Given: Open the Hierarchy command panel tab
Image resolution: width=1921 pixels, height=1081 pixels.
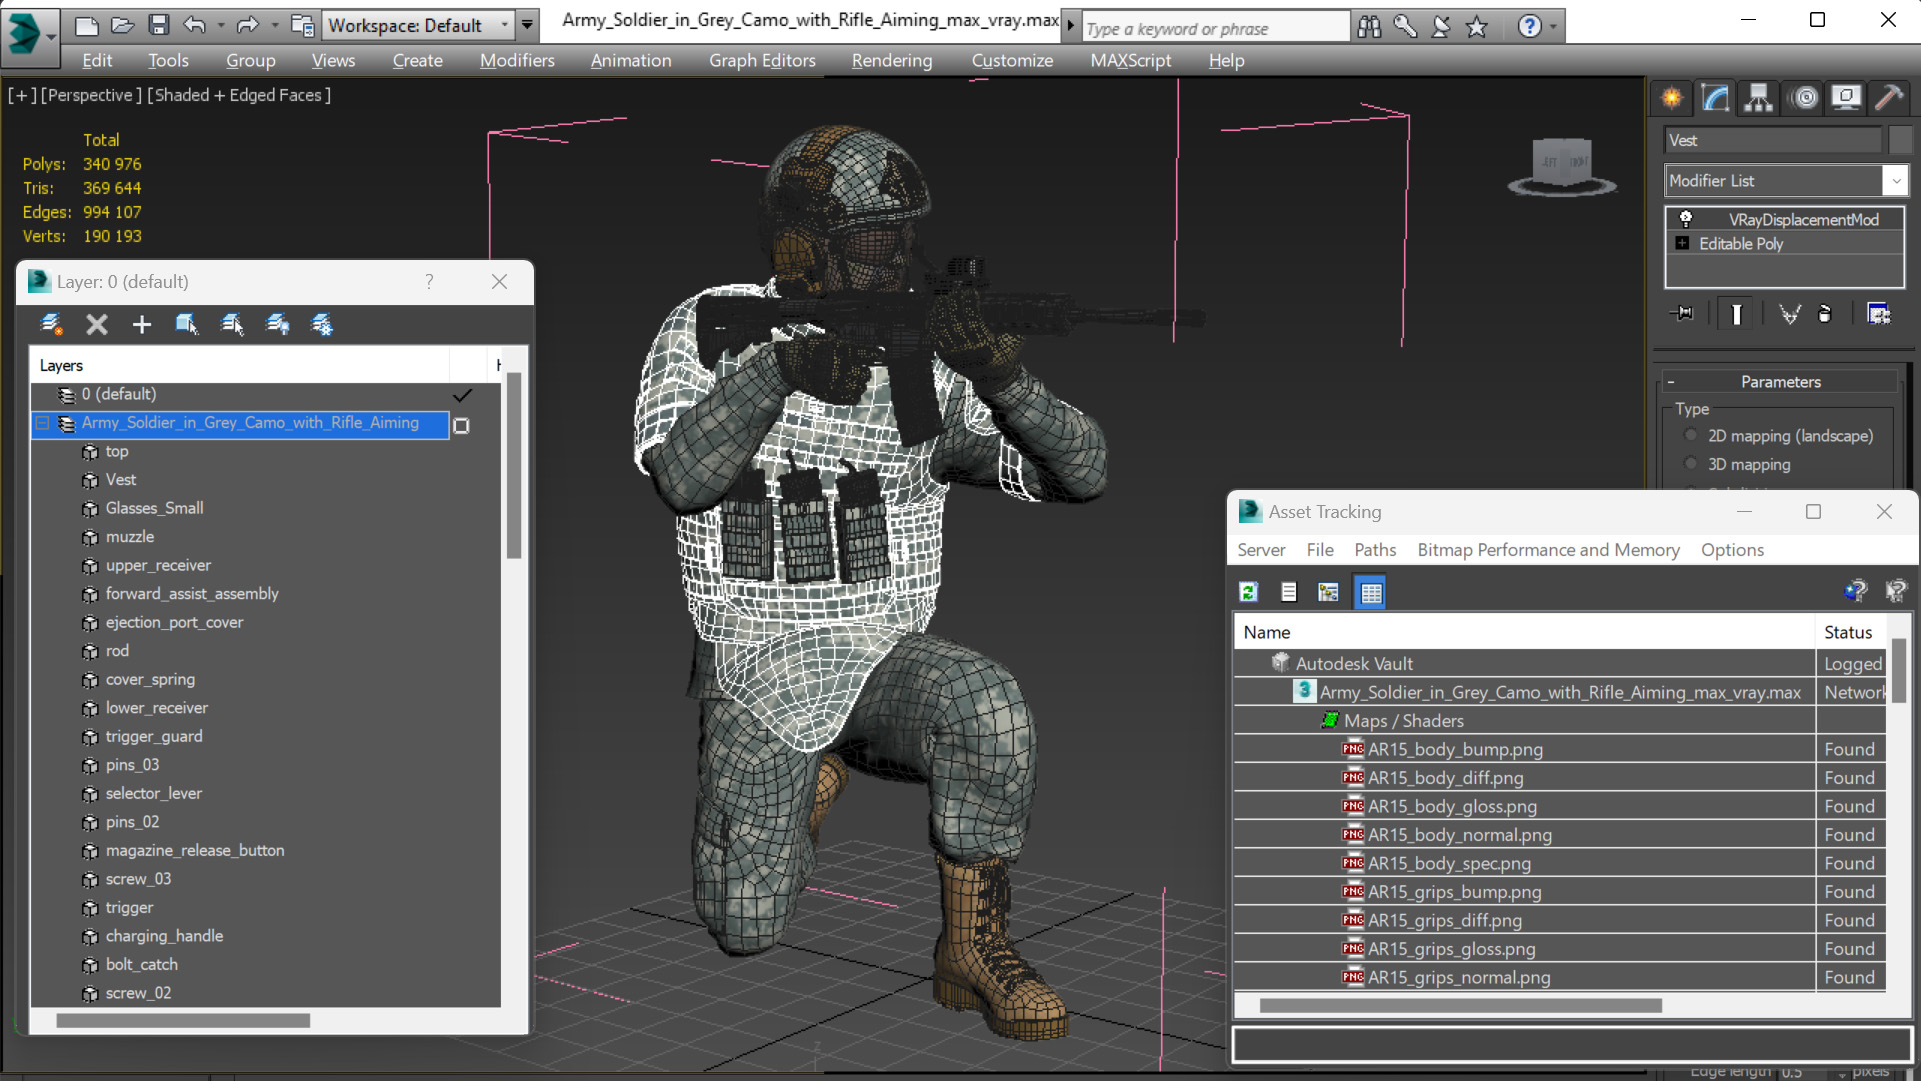Looking at the screenshot, I should (x=1758, y=97).
